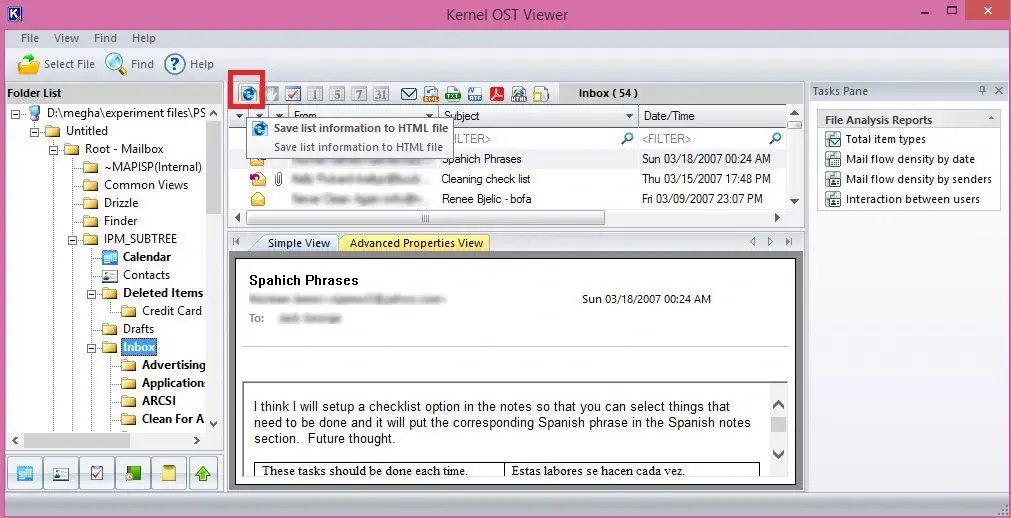1011x518 pixels.
Task: Collapse the Inbox tree node
Action: coord(92,347)
